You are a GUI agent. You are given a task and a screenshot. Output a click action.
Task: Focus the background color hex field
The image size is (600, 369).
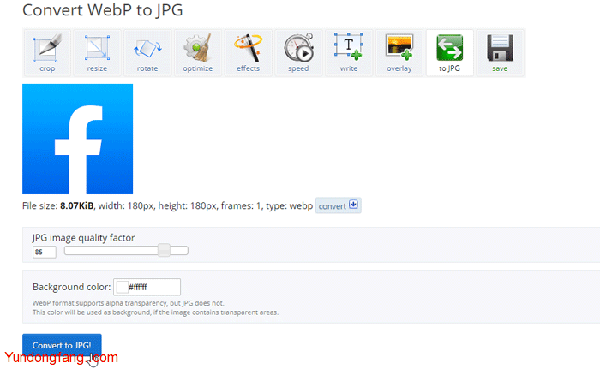pos(147,287)
